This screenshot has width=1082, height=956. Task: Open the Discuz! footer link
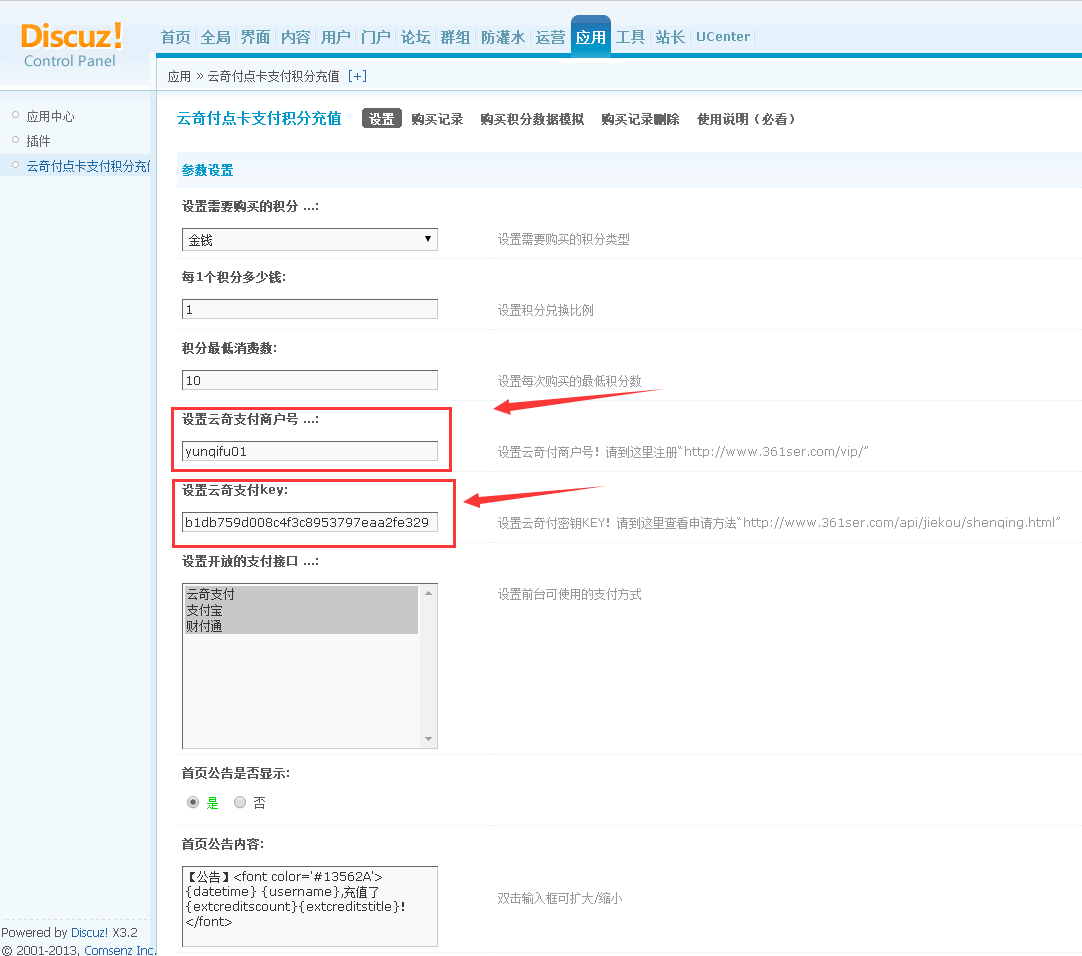(x=89, y=933)
